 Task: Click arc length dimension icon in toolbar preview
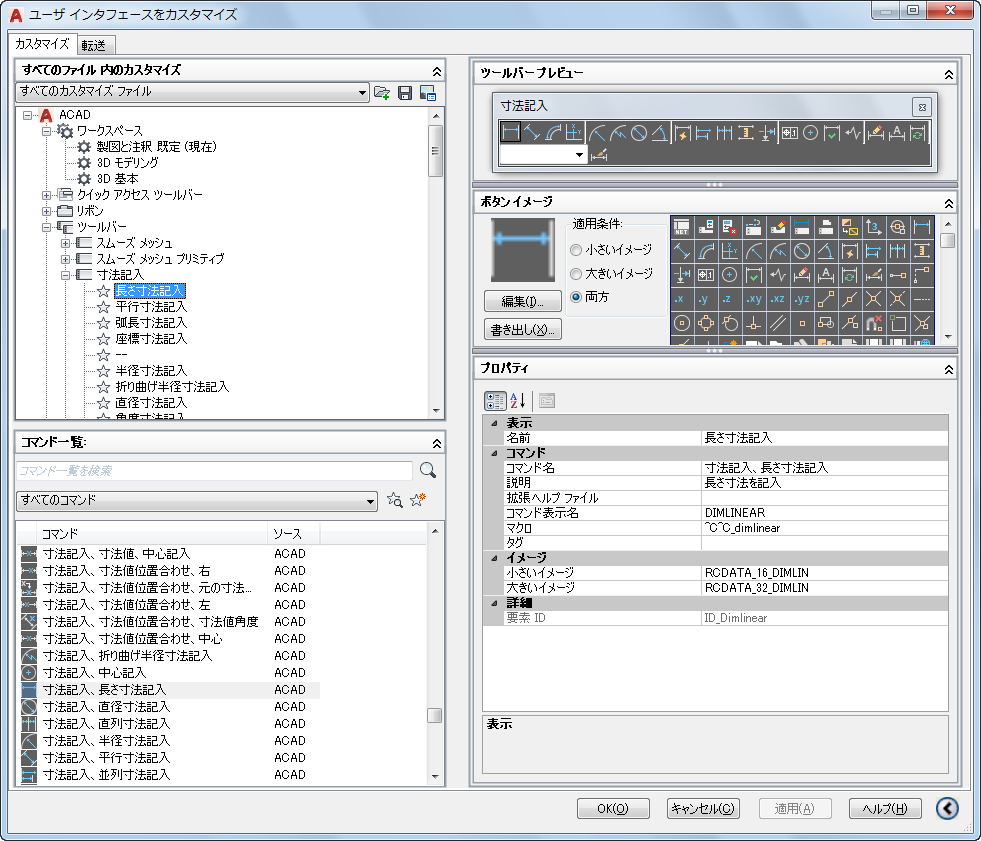pos(553,133)
